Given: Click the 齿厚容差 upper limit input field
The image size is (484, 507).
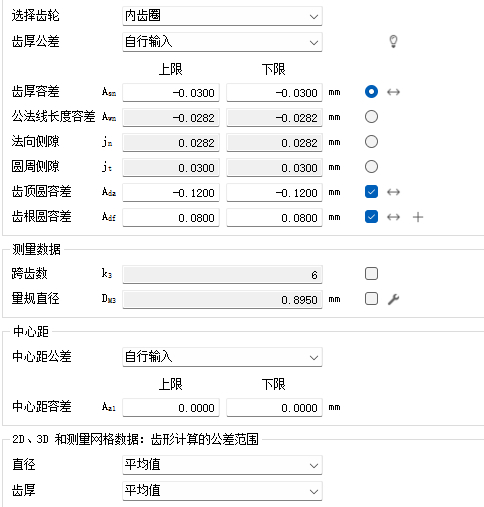Looking at the screenshot, I should [171, 92].
